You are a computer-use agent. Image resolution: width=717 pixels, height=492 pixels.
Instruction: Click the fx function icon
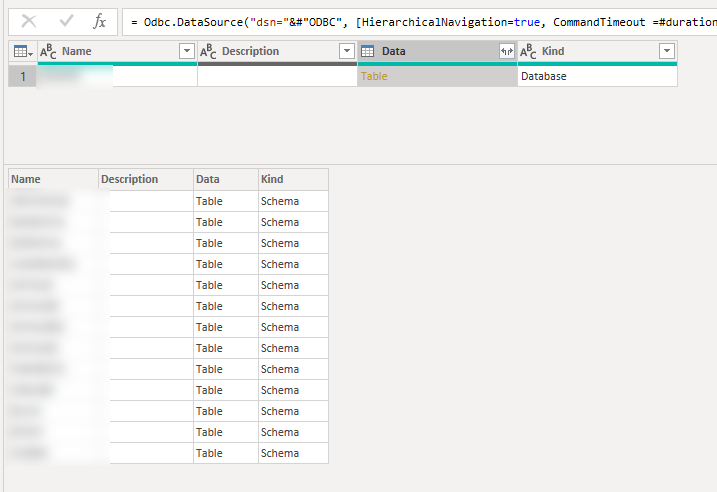[99, 21]
